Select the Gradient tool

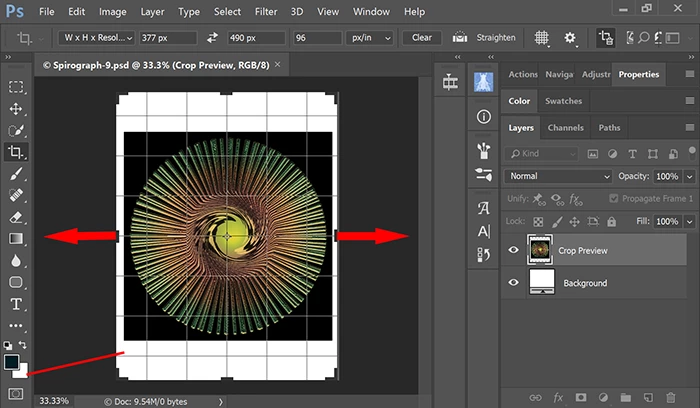pos(16,238)
